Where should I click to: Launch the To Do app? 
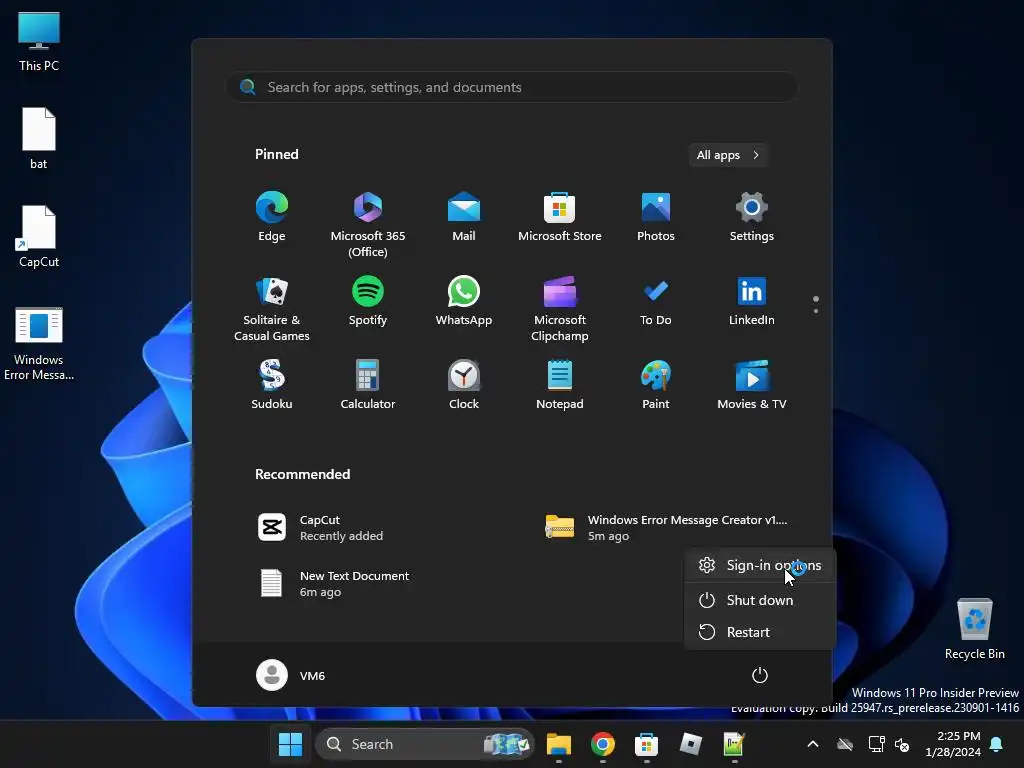coord(656,302)
